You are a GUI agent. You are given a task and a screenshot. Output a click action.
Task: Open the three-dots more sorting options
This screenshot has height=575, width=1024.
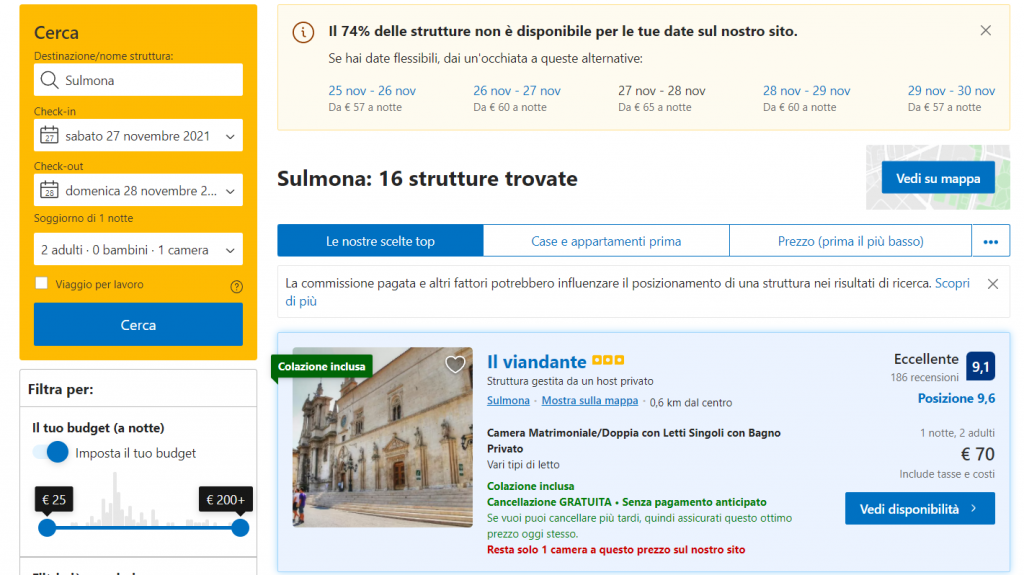[990, 241]
